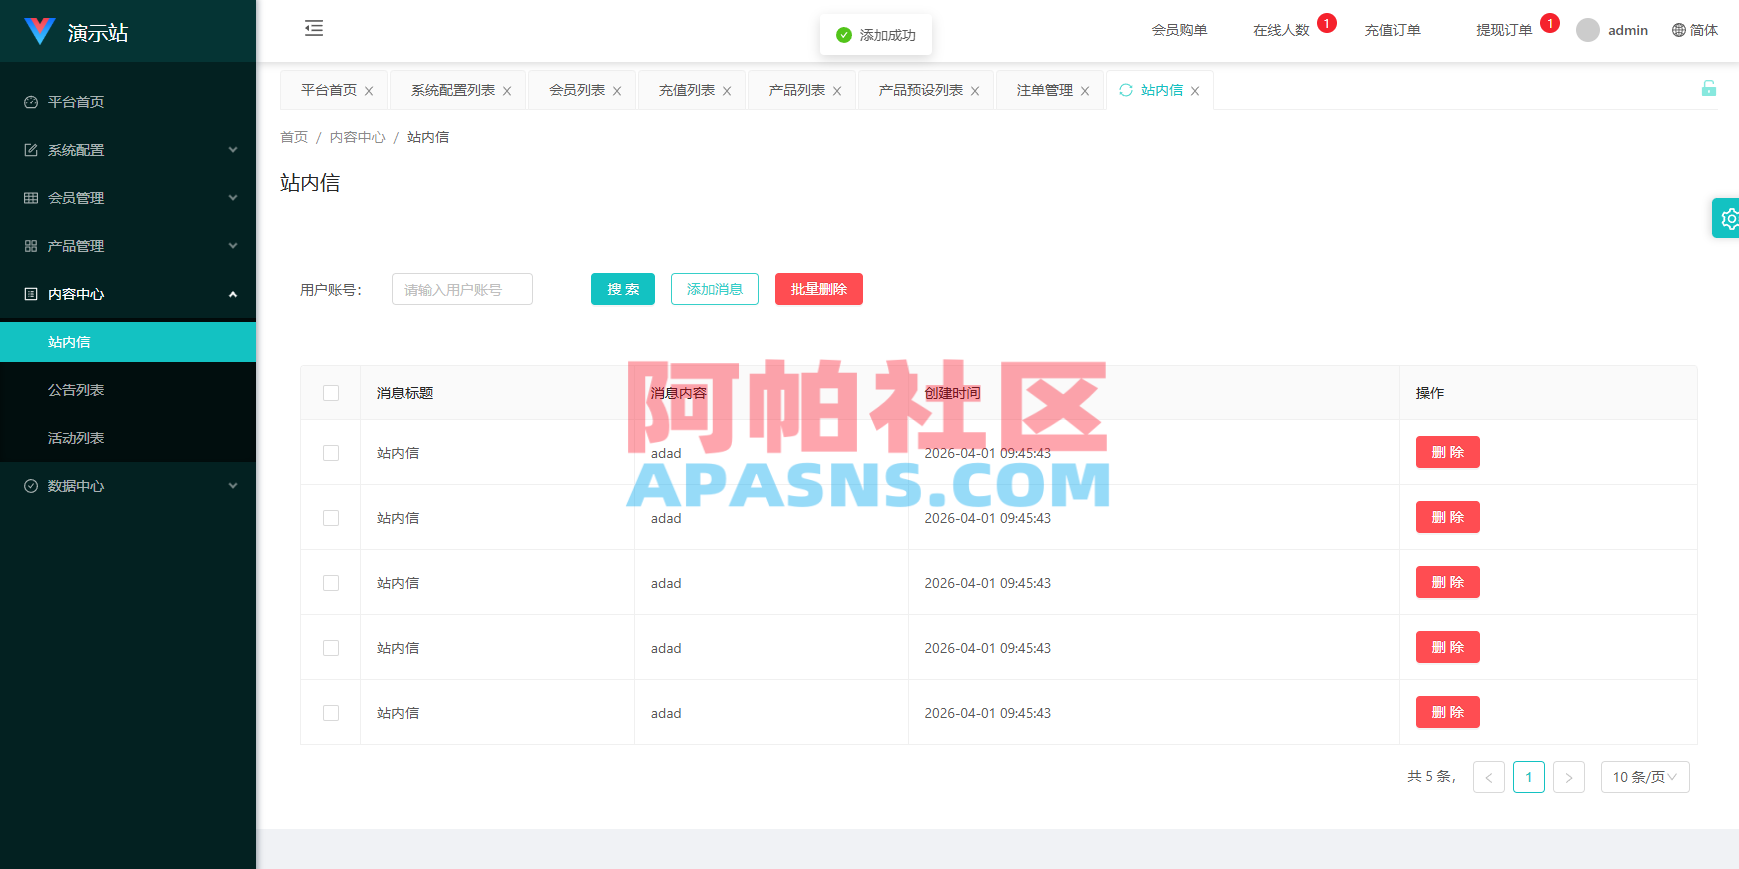This screenshot has height=869, width=1739.
Task: Click the green lock icon beside tabs
Action: pyautogui.click(x=1709, y=88)
